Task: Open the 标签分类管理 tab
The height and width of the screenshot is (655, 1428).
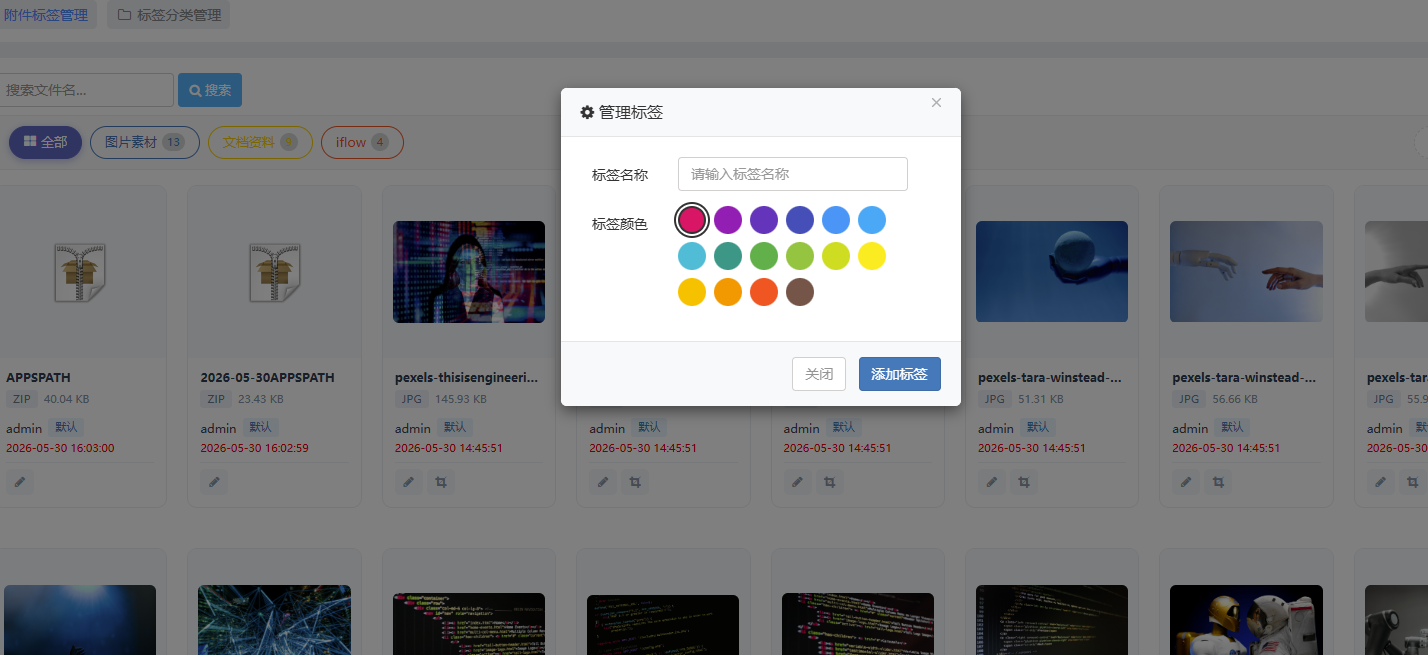Action: pos(168,15)
